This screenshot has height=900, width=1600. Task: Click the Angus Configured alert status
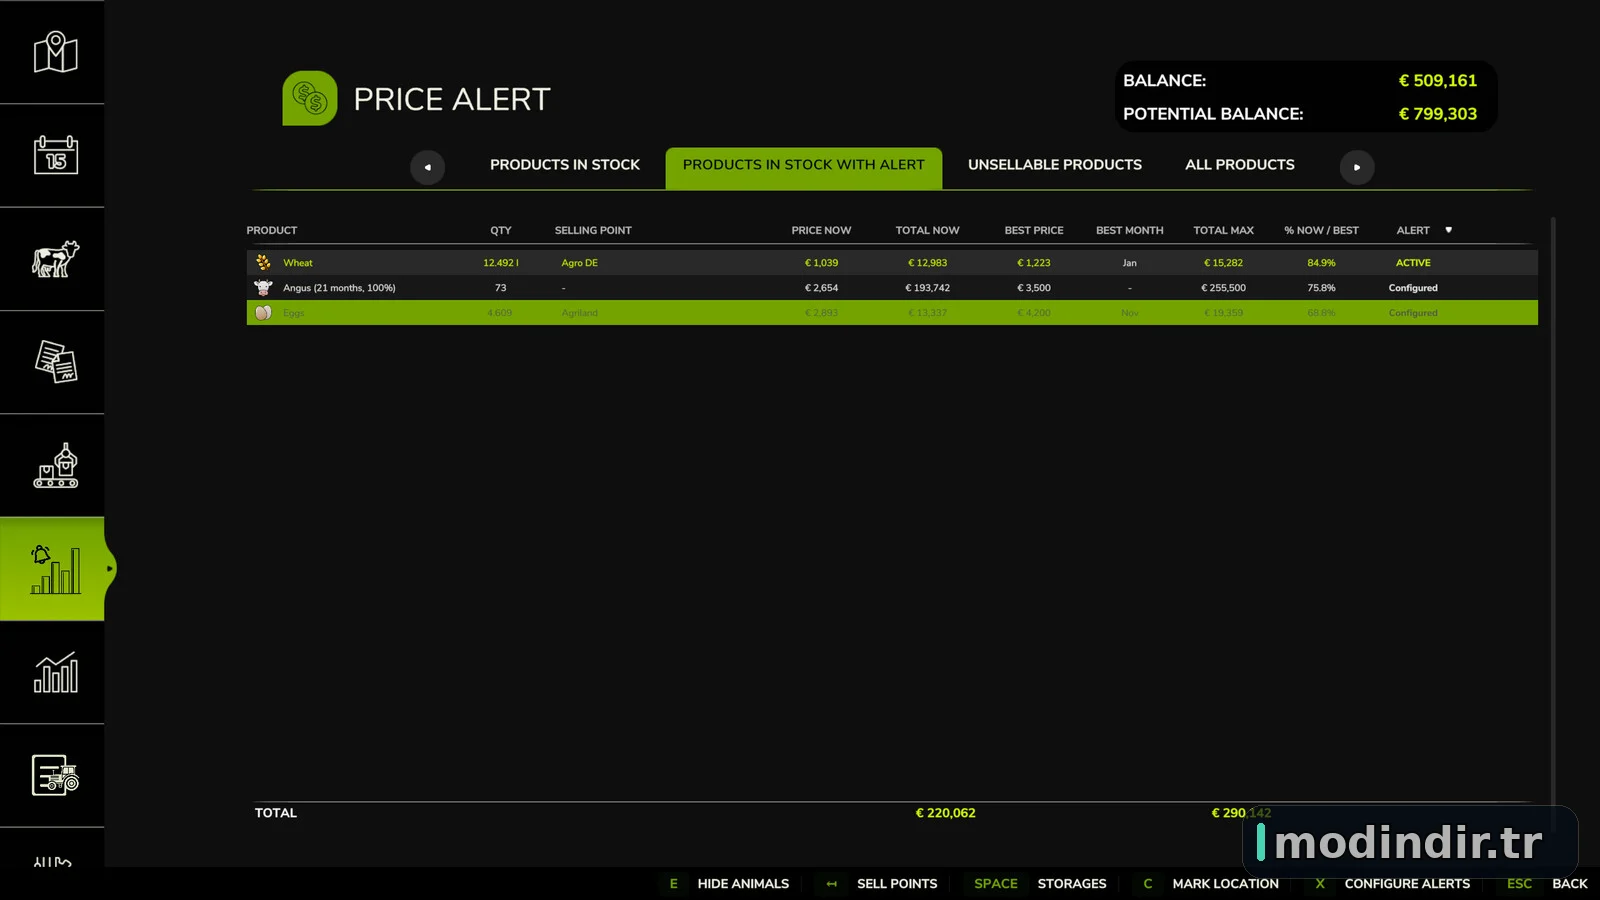pyautogui.click(x=1413, y=288)
